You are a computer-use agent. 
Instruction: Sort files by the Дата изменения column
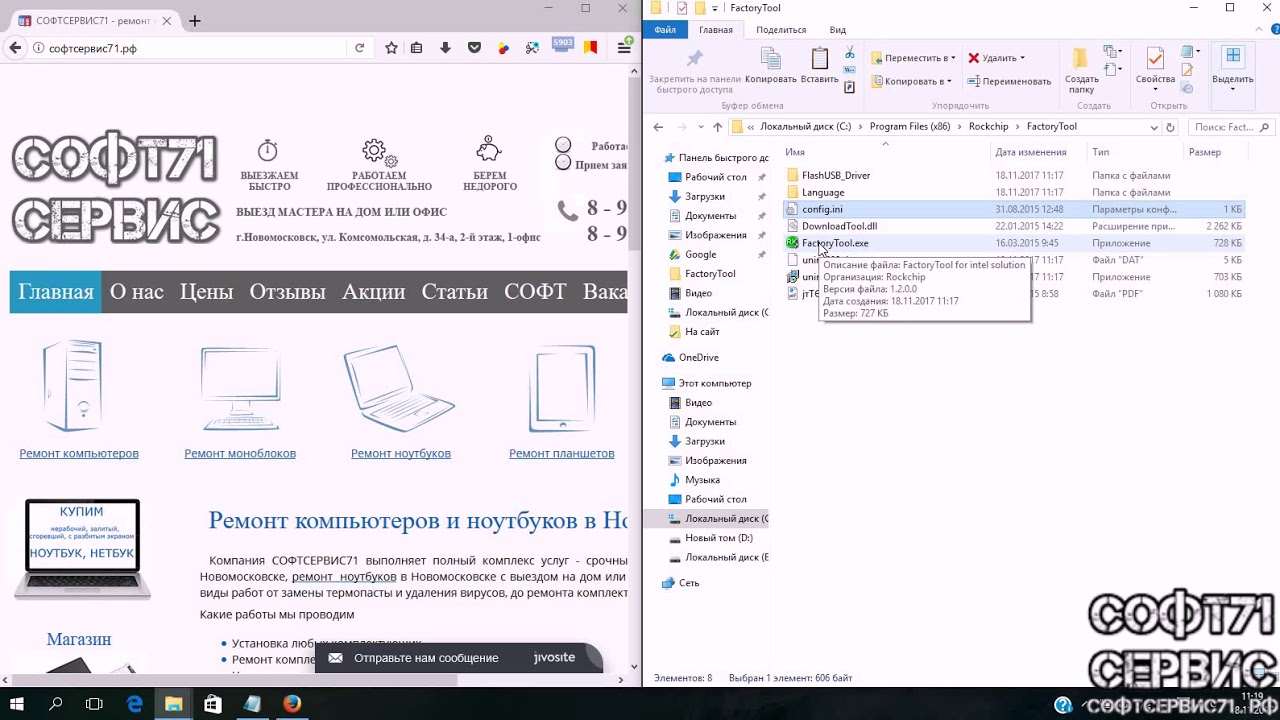pyautogui.click(x=1031, y=152)
